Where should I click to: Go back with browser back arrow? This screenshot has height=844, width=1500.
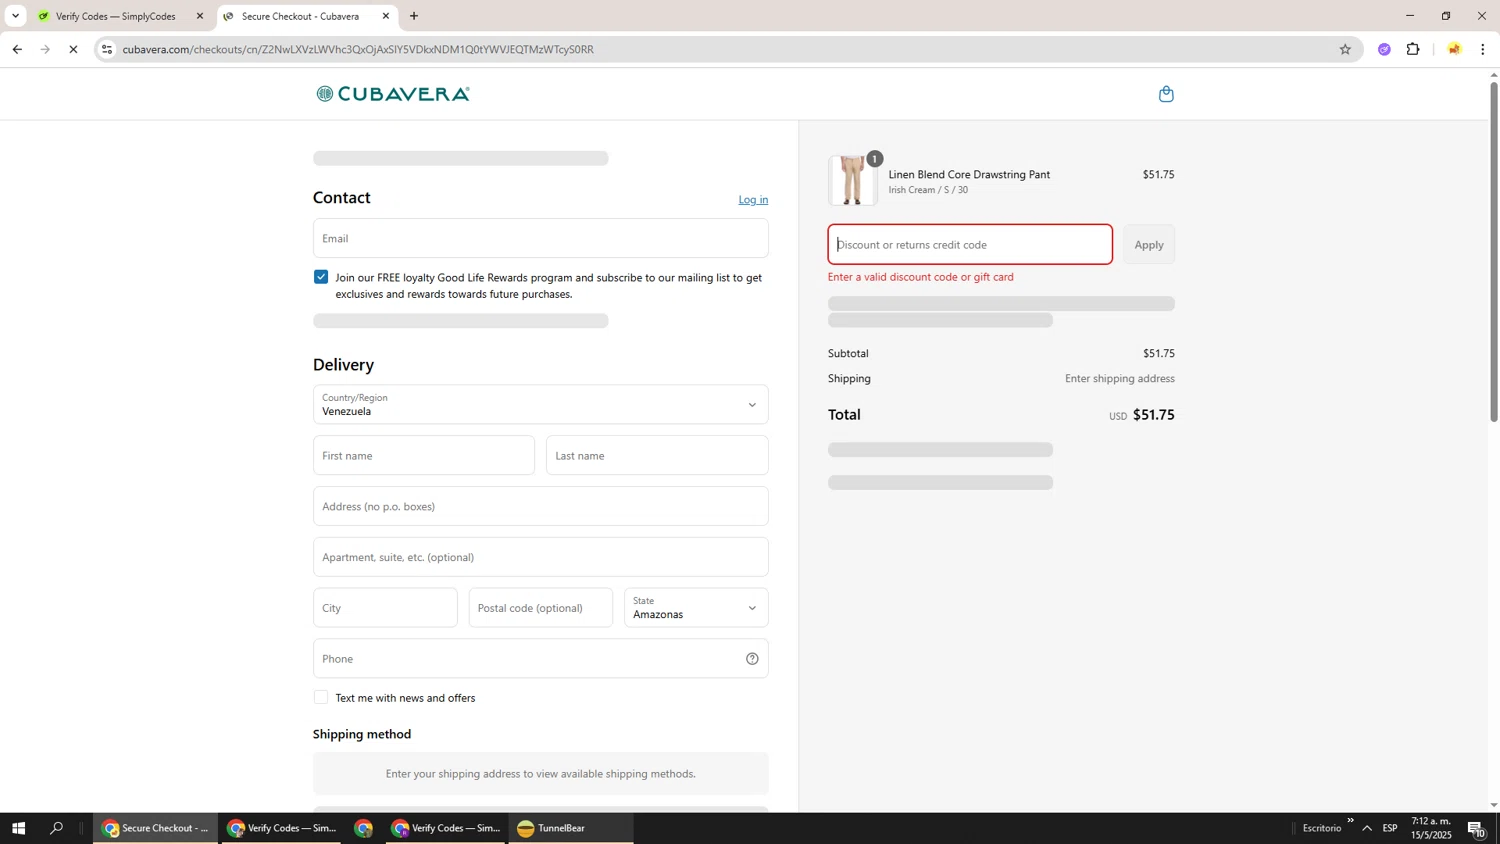click(x=17, y=49)
